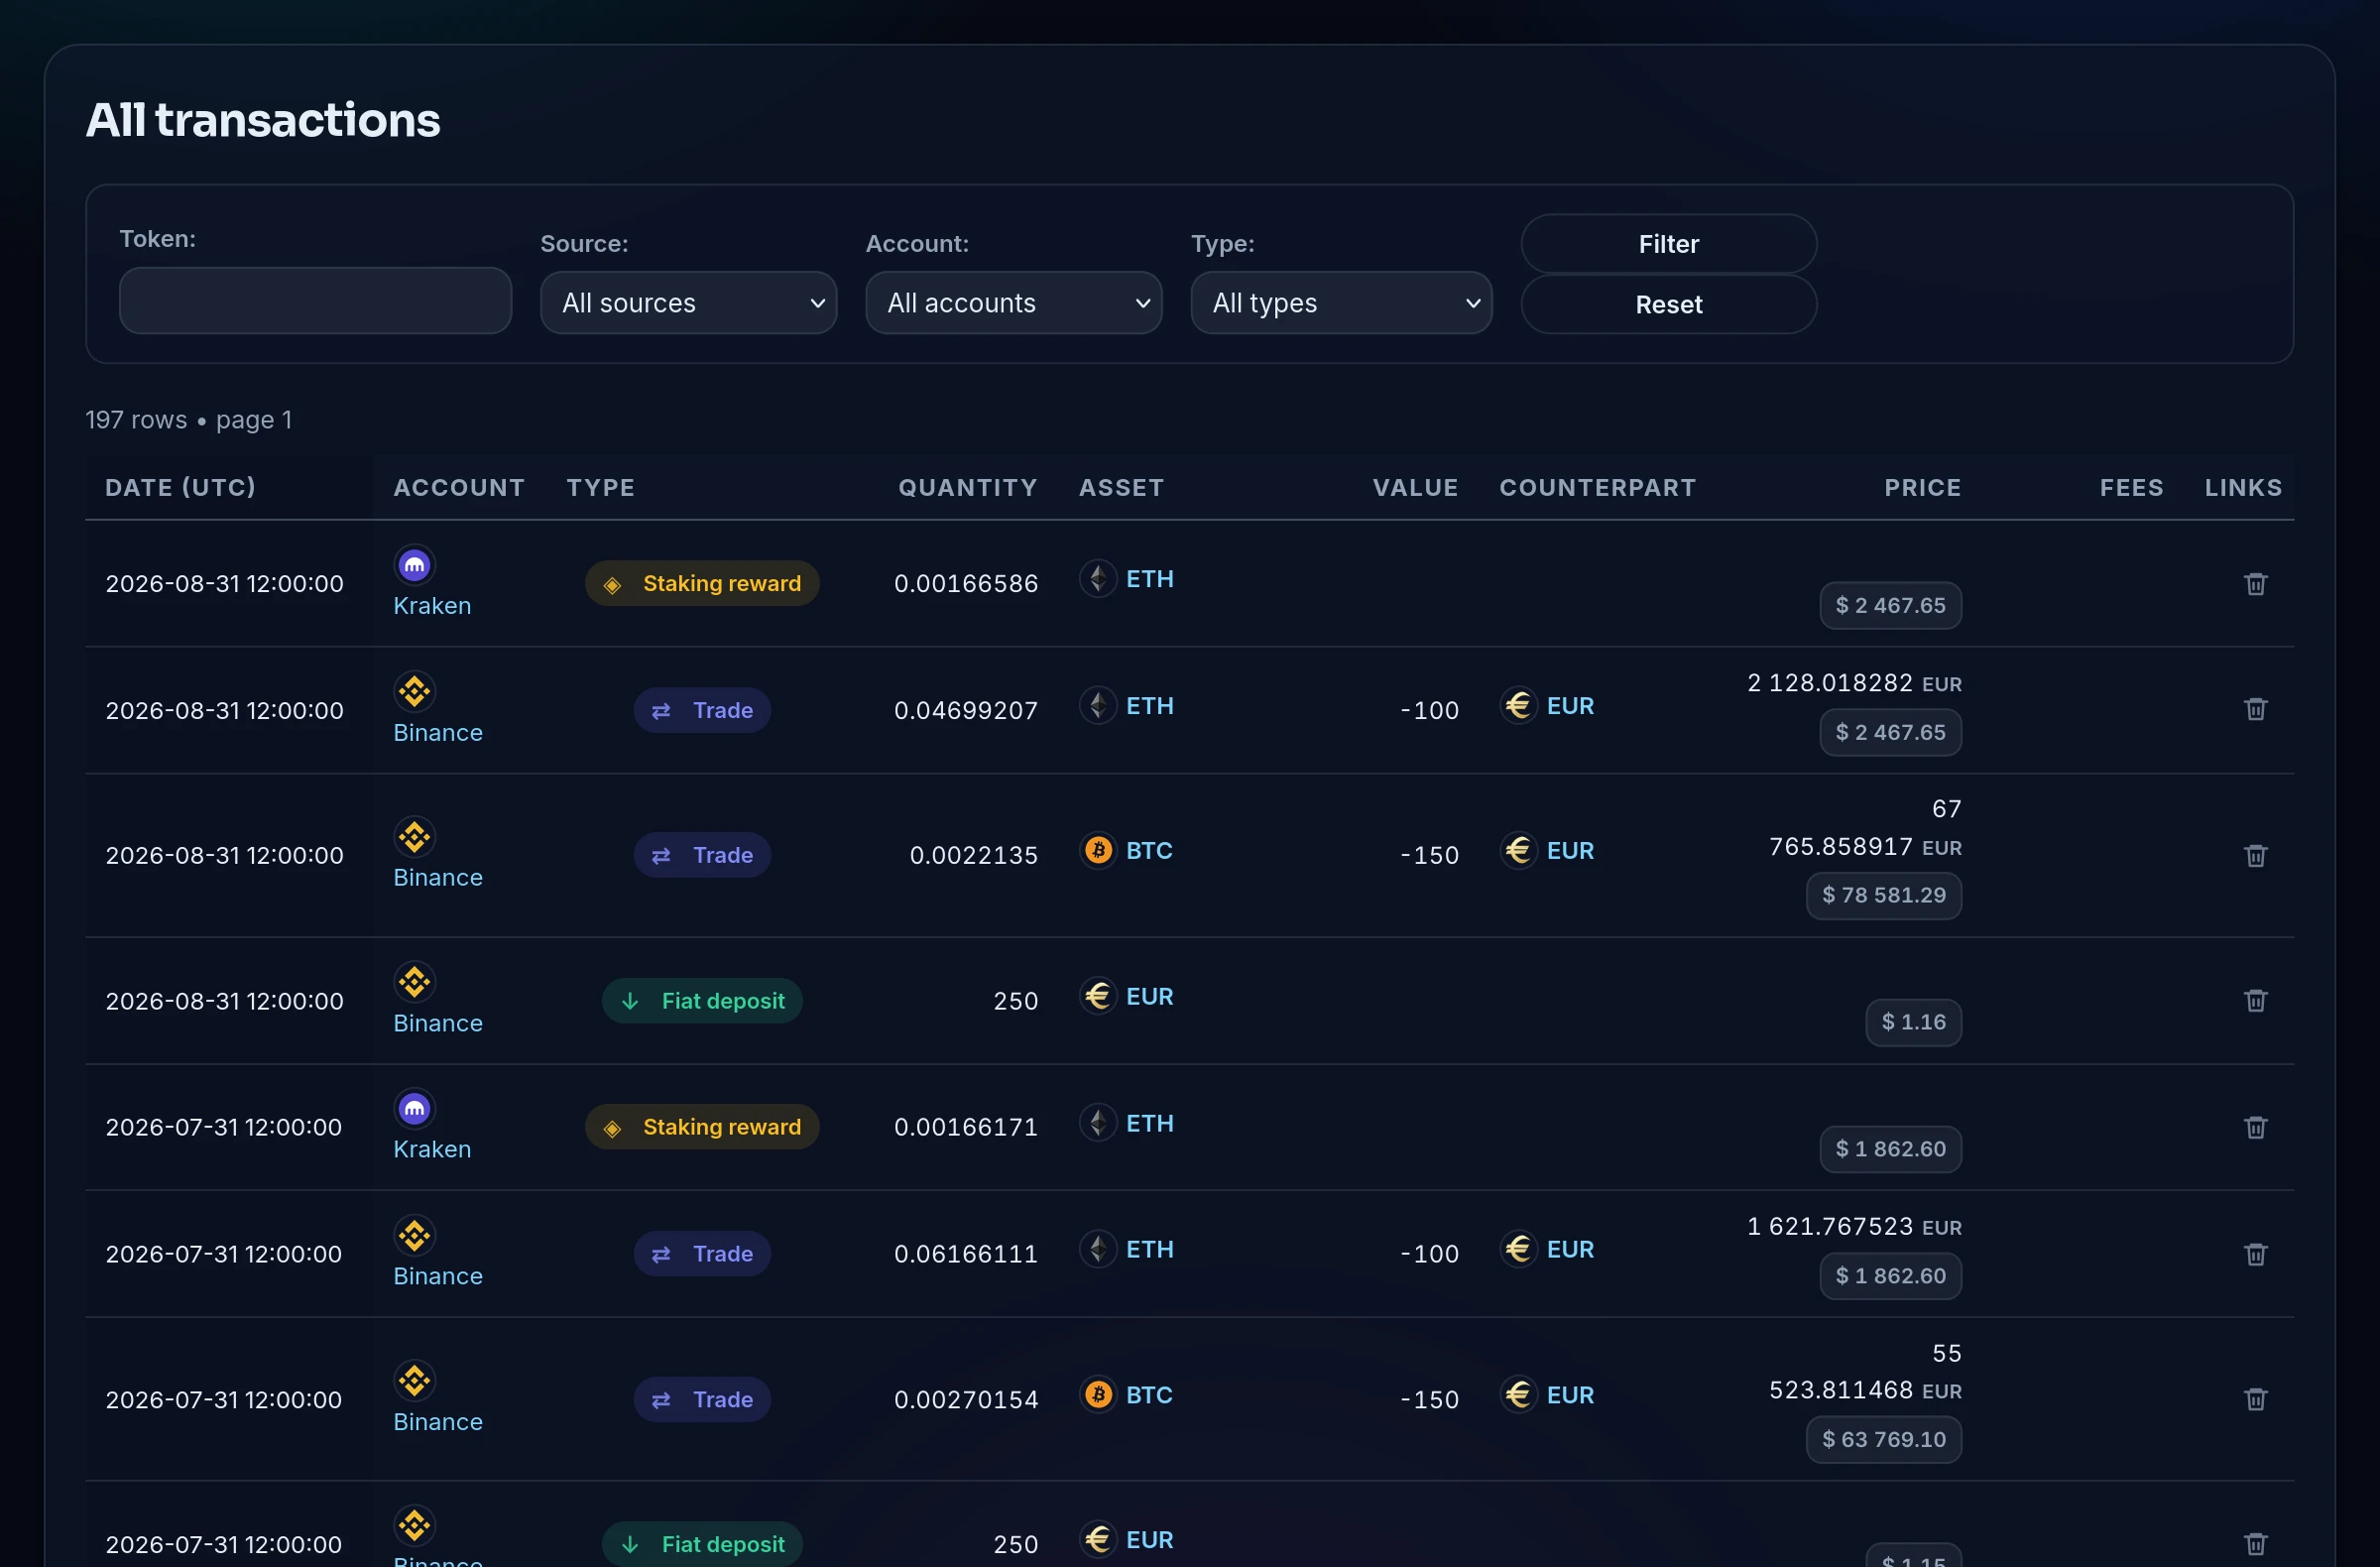Click the $ 63 769.10 price tag
Viewport: 2380px width, 1567px height.
(1883, 1440)
